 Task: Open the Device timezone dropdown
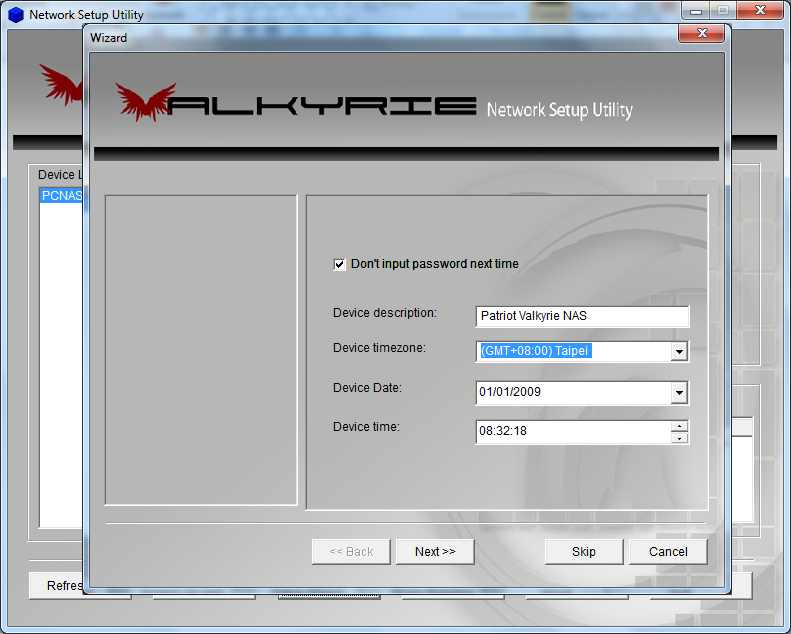tap(679, 352)
